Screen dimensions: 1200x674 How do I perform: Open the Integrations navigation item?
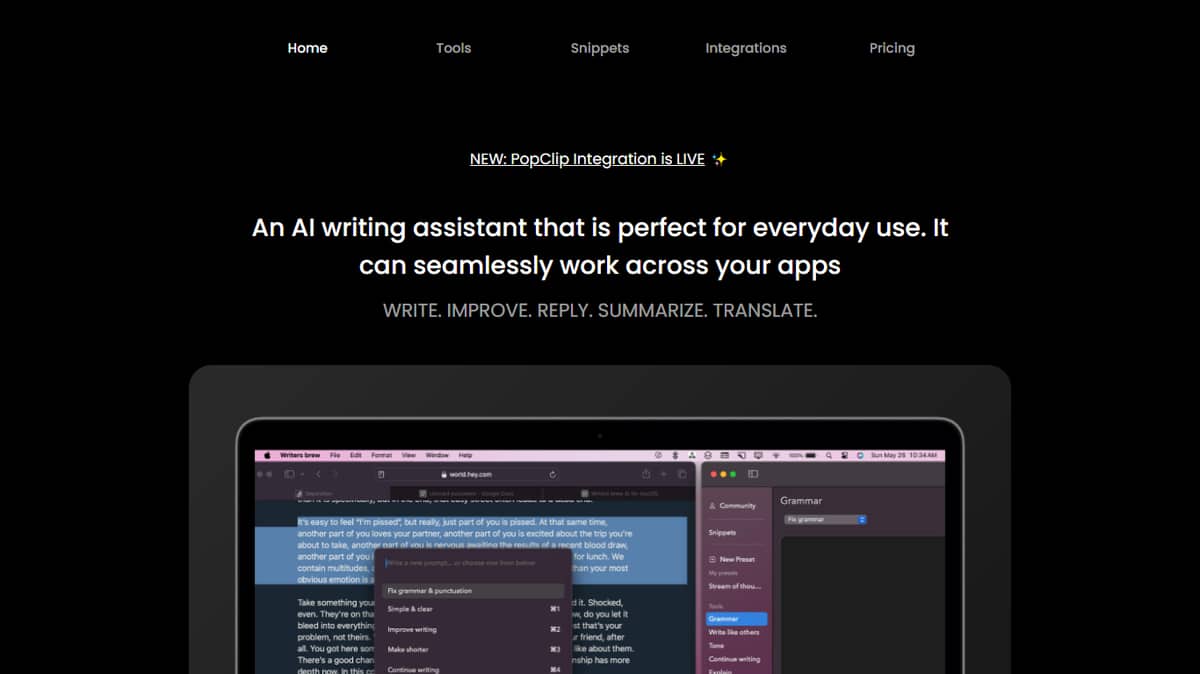click(x=746, y=48)
